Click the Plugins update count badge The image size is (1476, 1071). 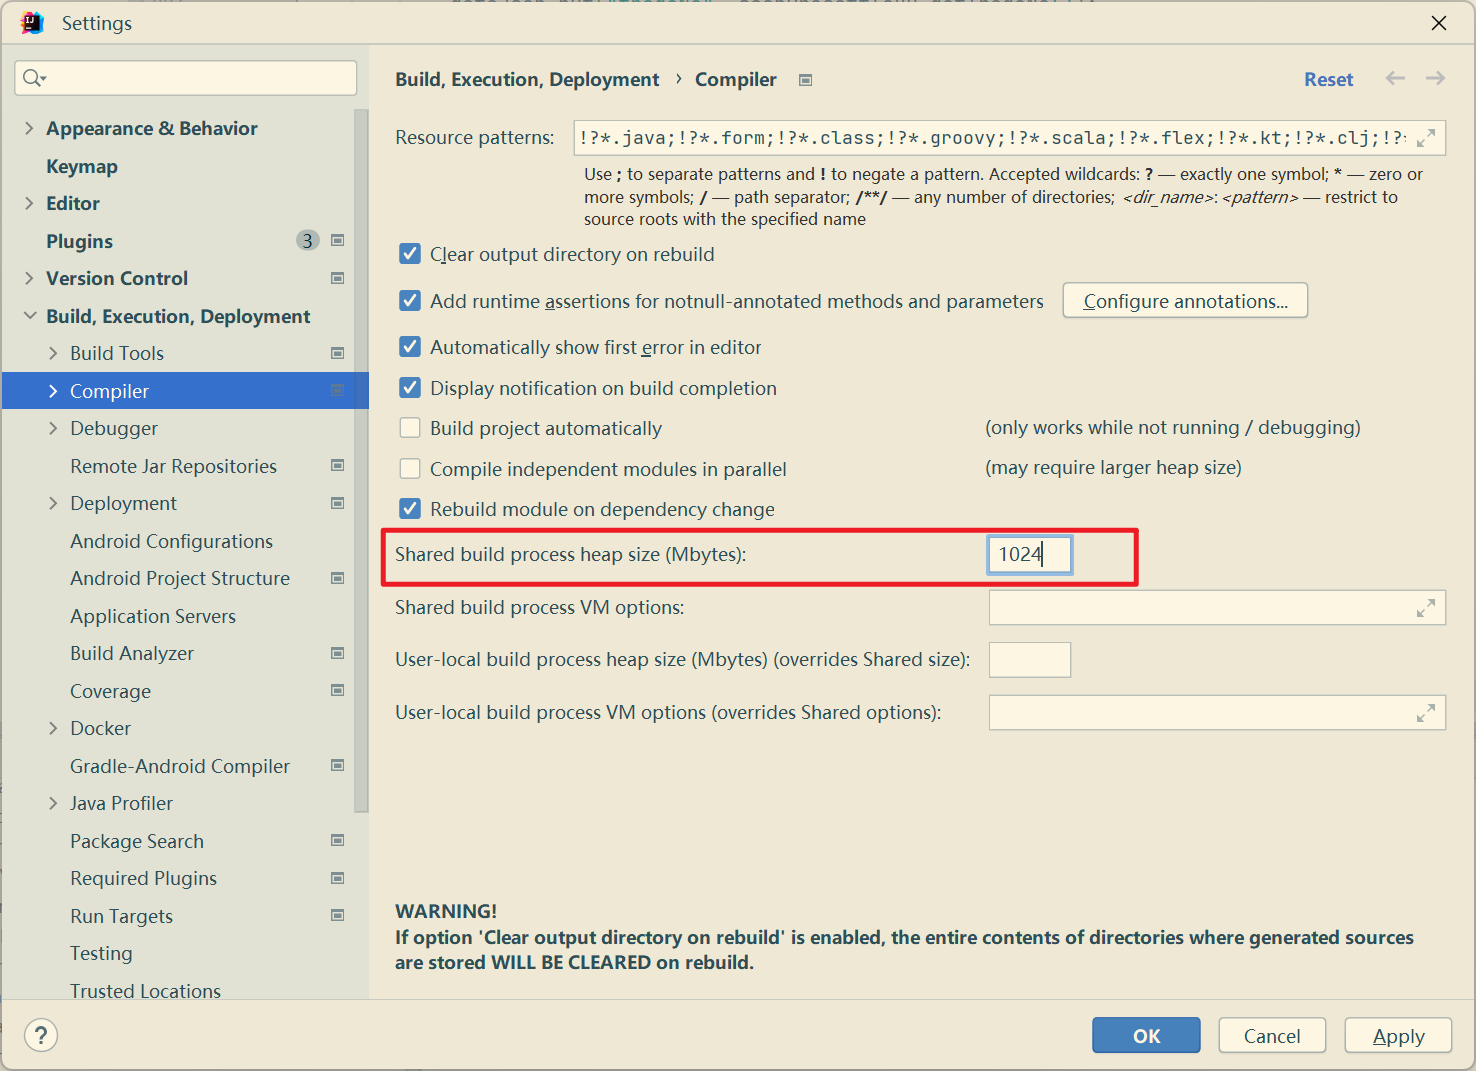(x=308, y=240)
